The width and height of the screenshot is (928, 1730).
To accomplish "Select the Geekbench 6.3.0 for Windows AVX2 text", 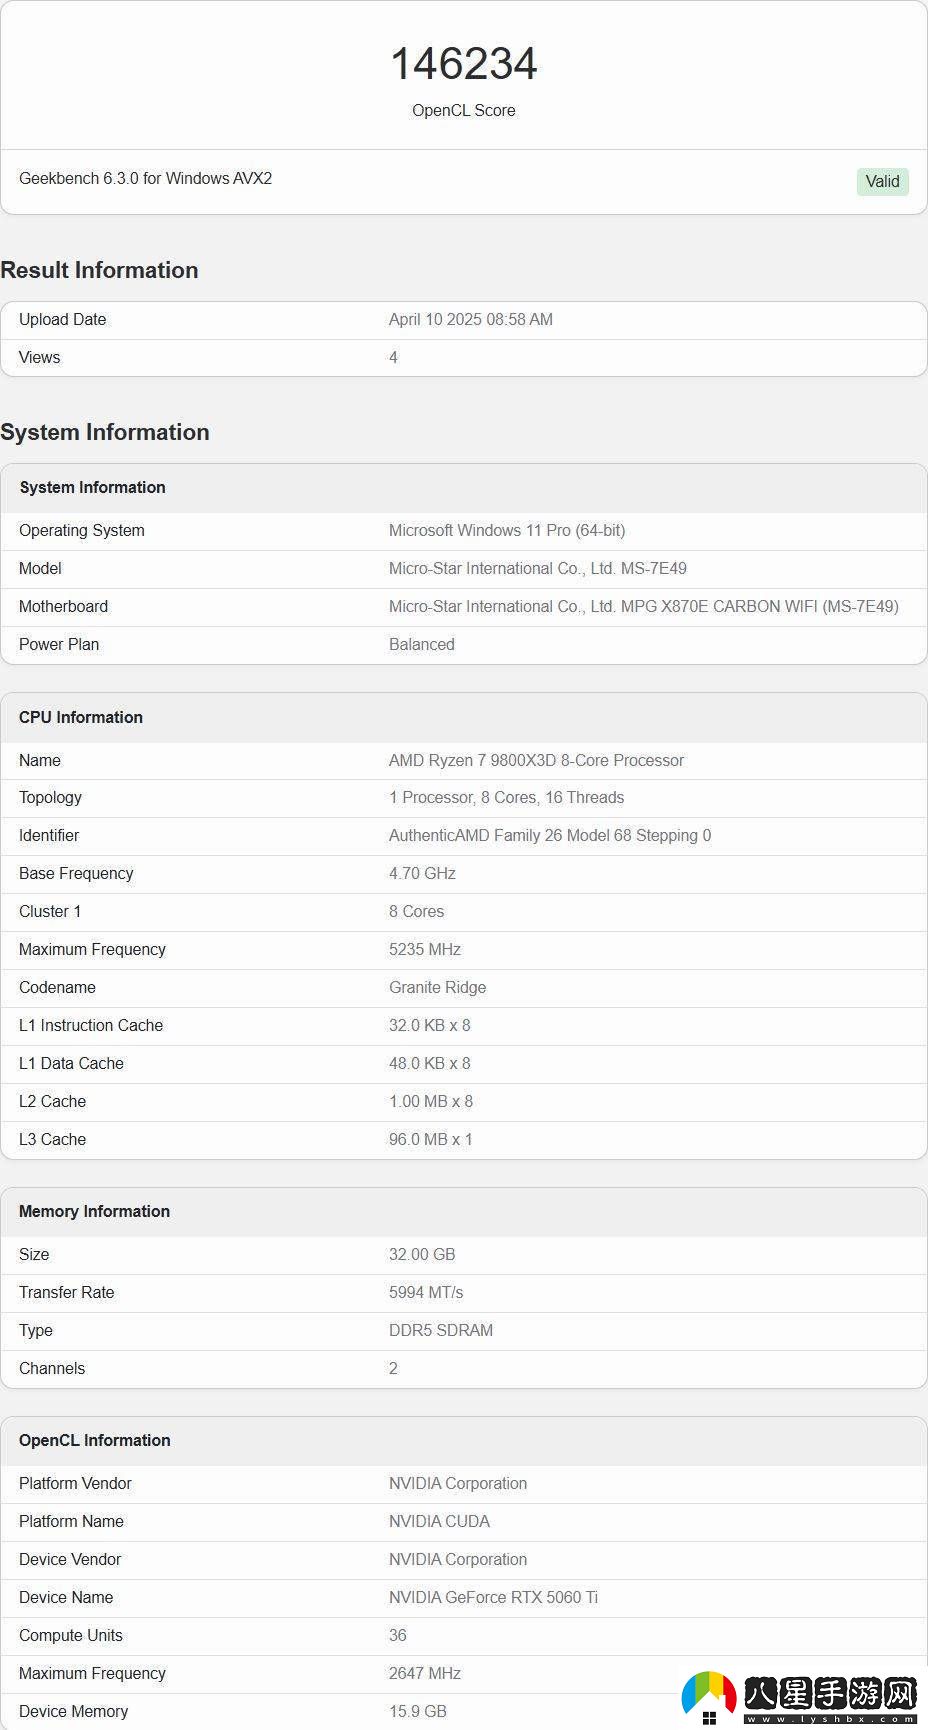I will [x=145, y=178].
